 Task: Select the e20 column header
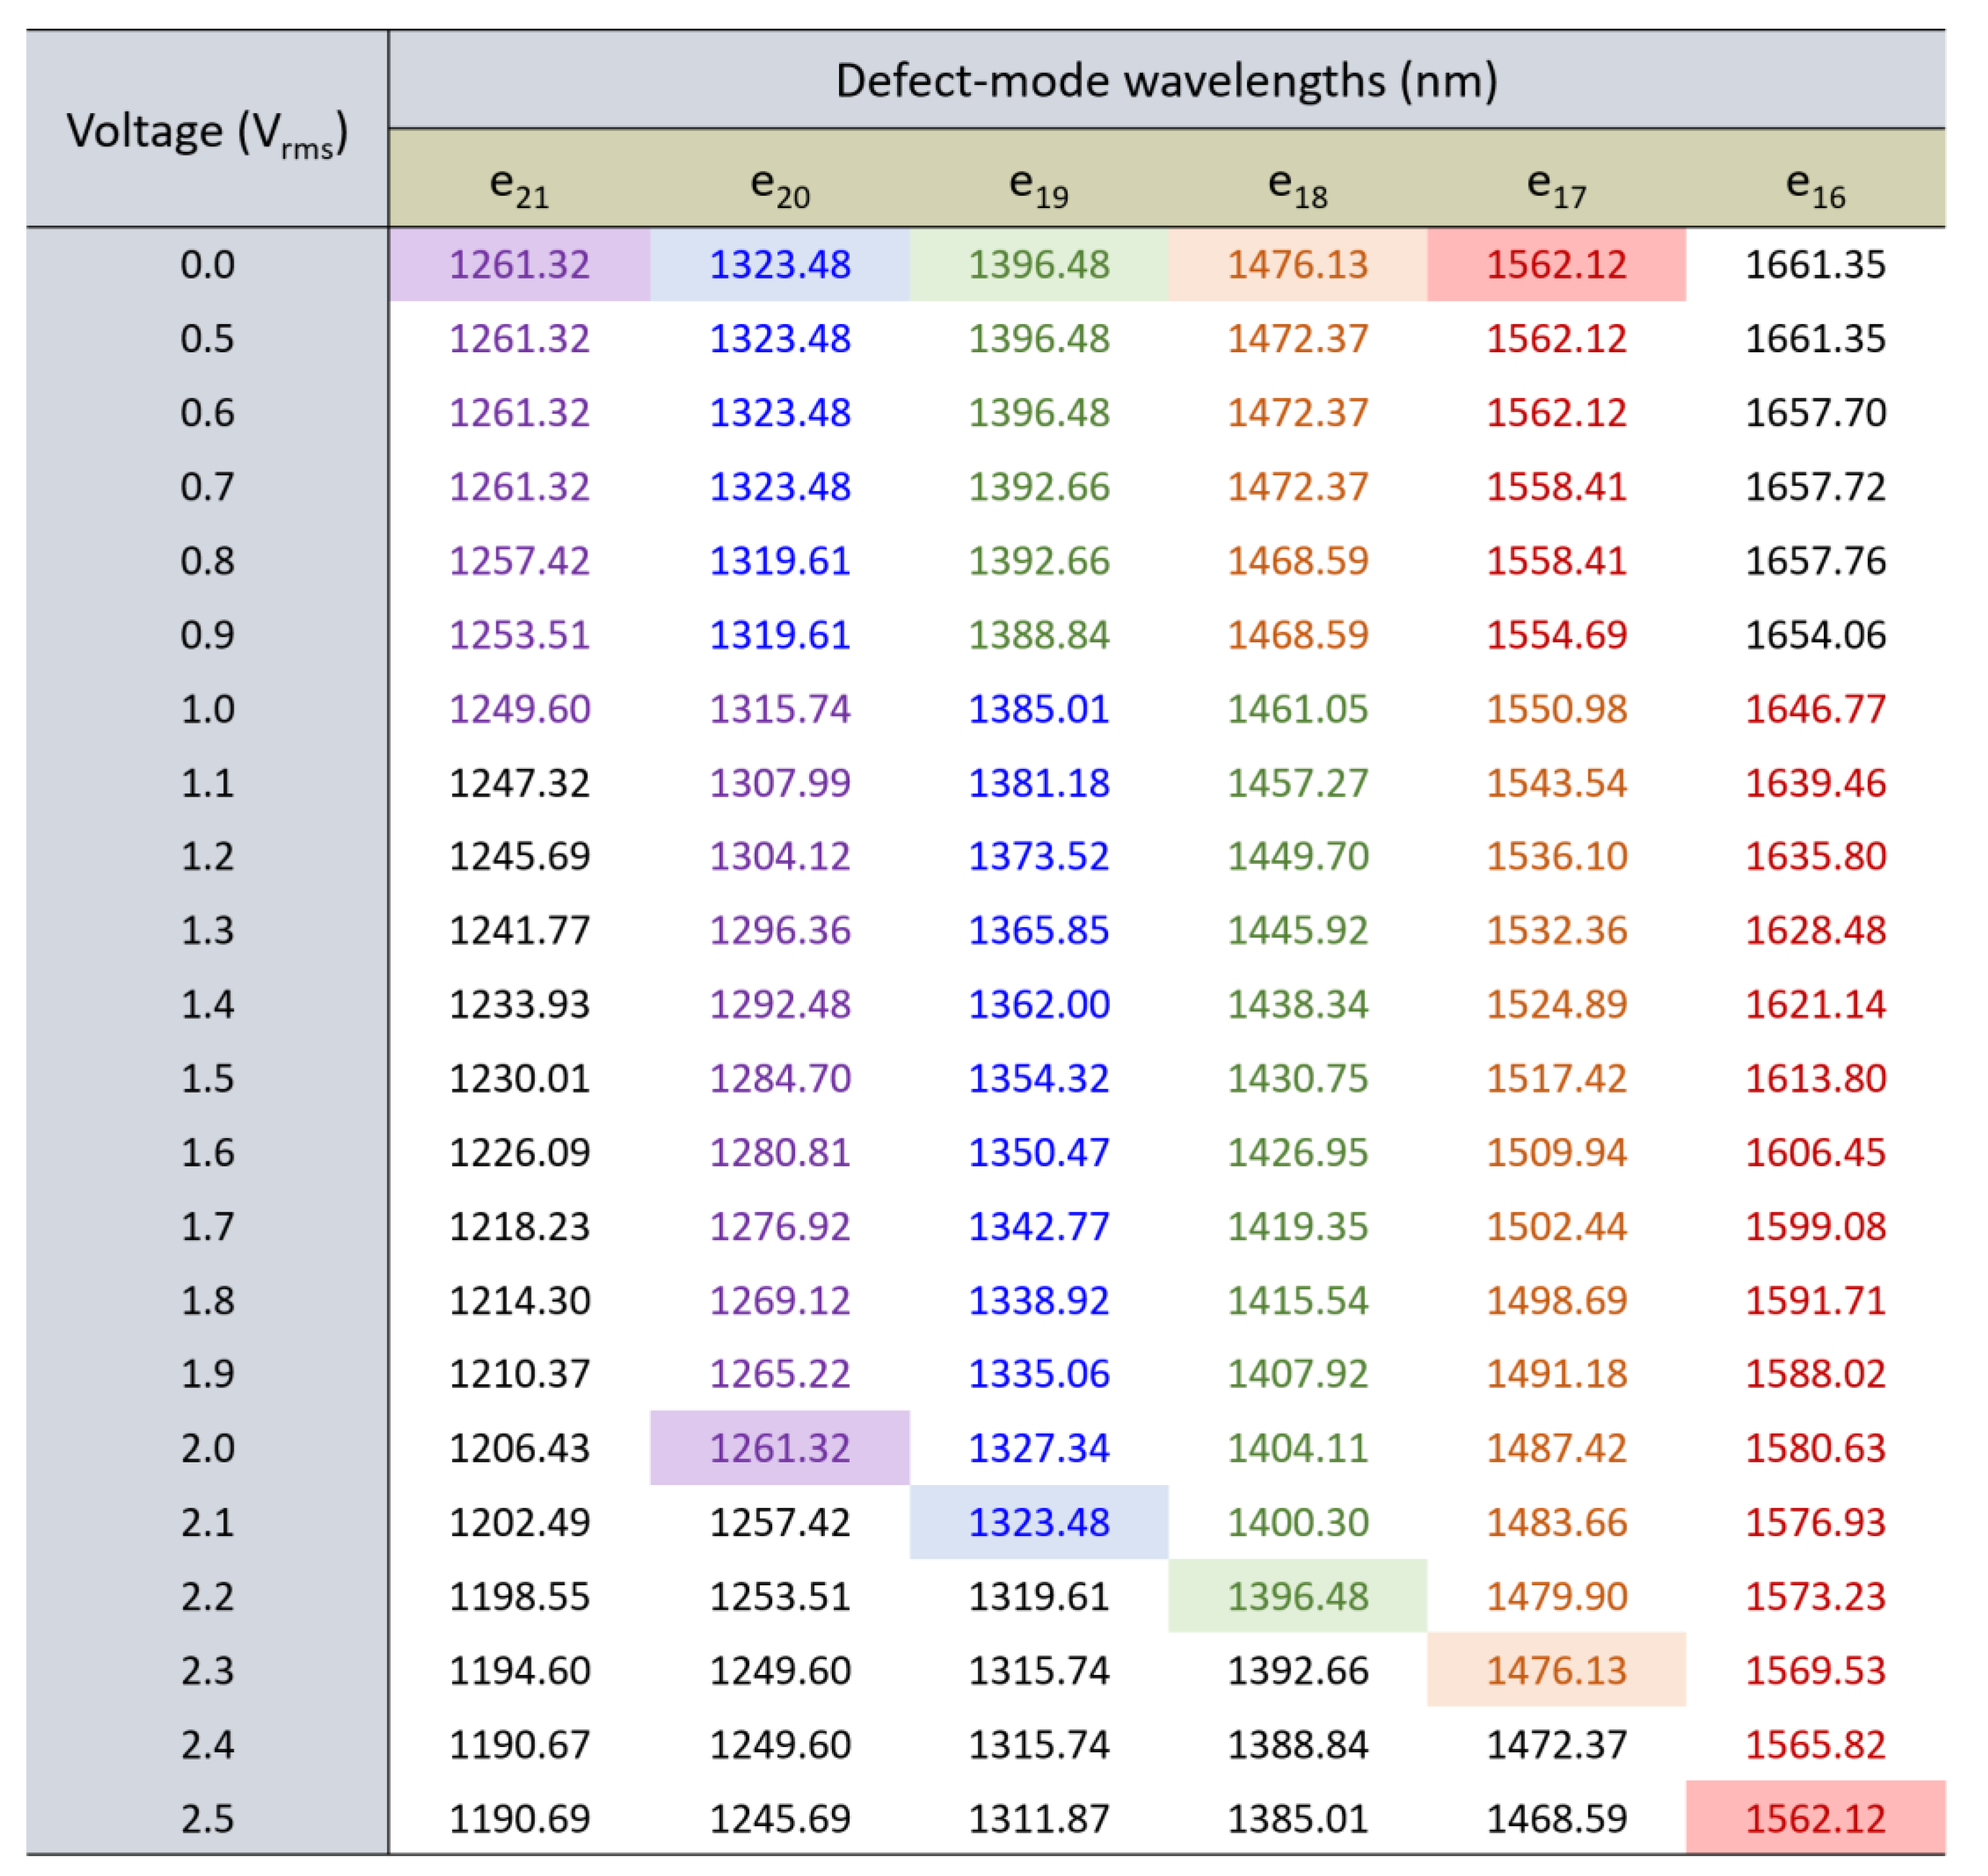[x=779, y=185]
